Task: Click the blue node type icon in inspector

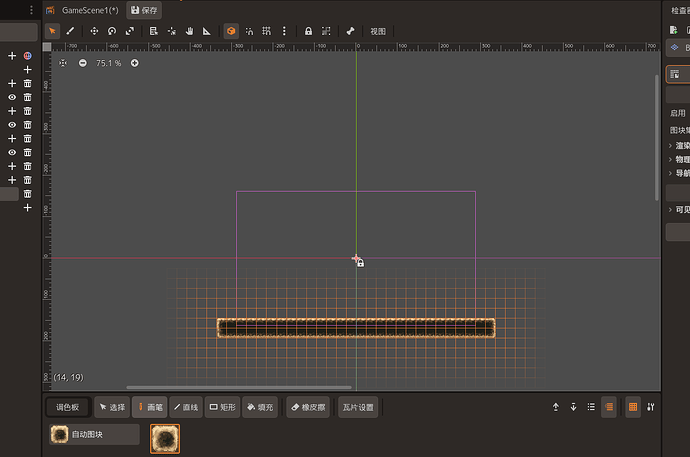Action: point(675,48)
